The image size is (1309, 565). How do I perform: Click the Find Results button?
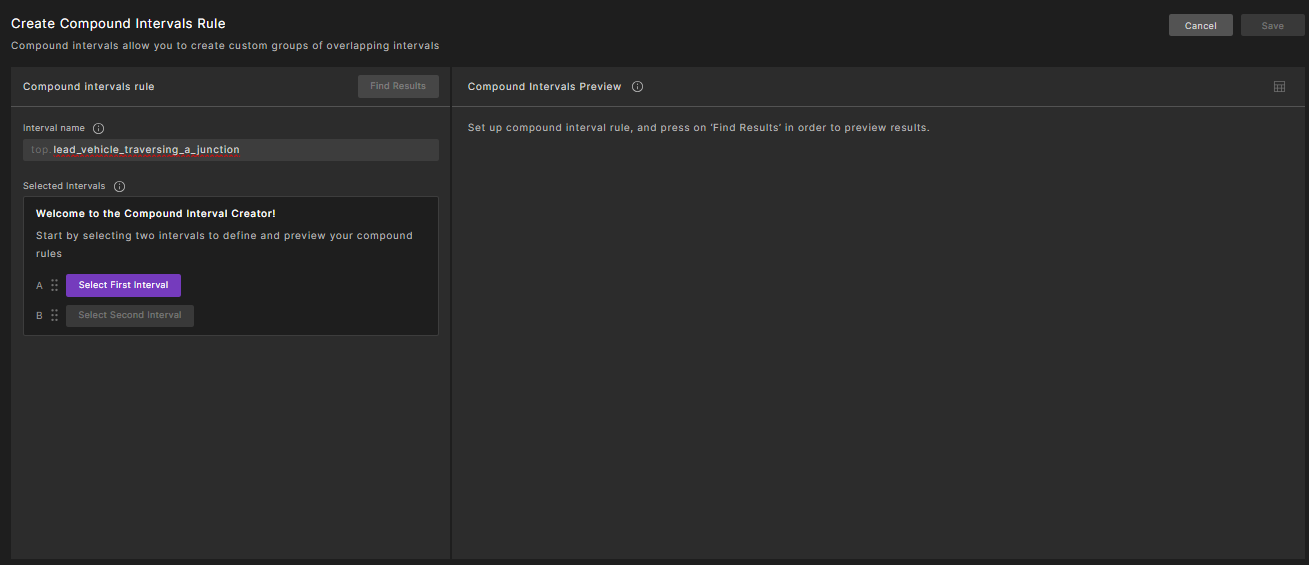pyautogui.click(x=398, y=86)
